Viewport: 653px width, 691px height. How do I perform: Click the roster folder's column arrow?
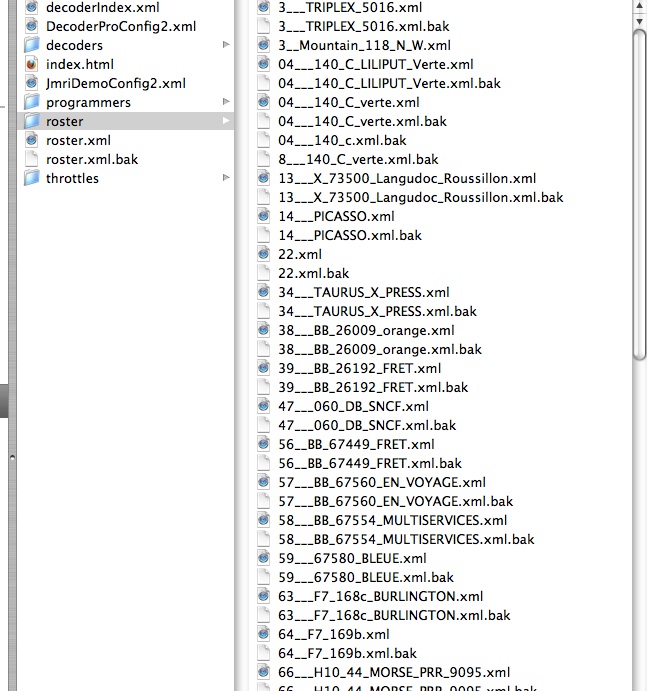226,121
